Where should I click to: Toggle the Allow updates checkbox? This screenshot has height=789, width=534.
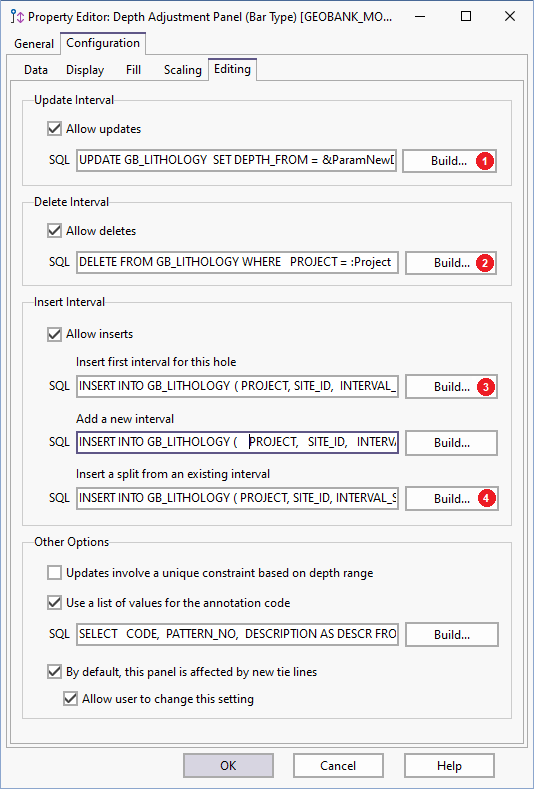[x=54, y=129]
